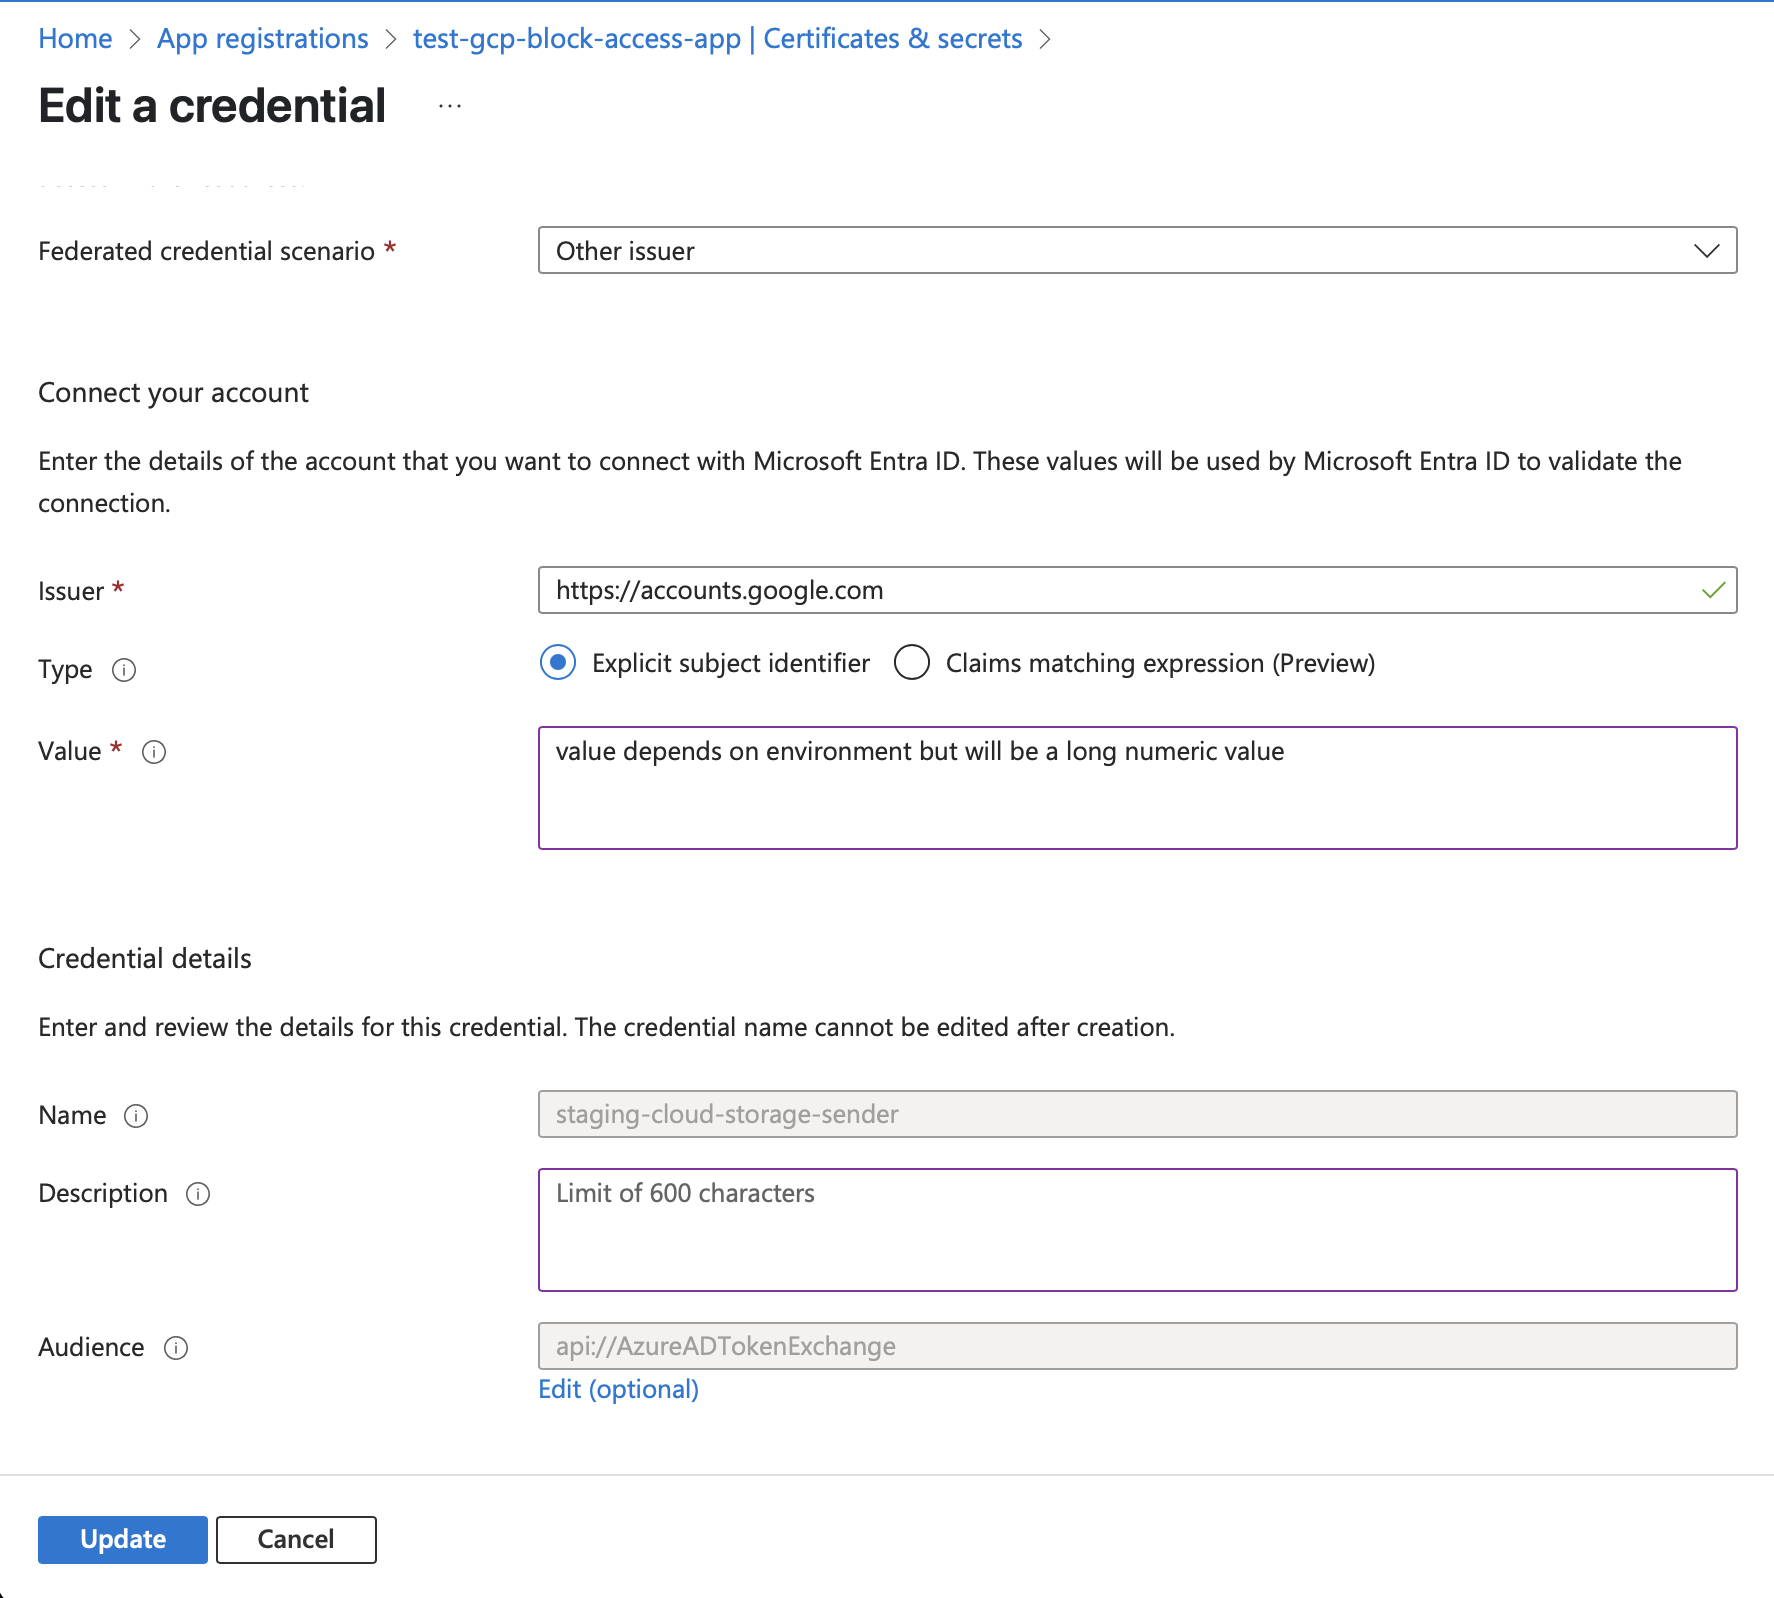
Task: Click the ellipsis next to Edit a credential title
Action: (449, 105)
